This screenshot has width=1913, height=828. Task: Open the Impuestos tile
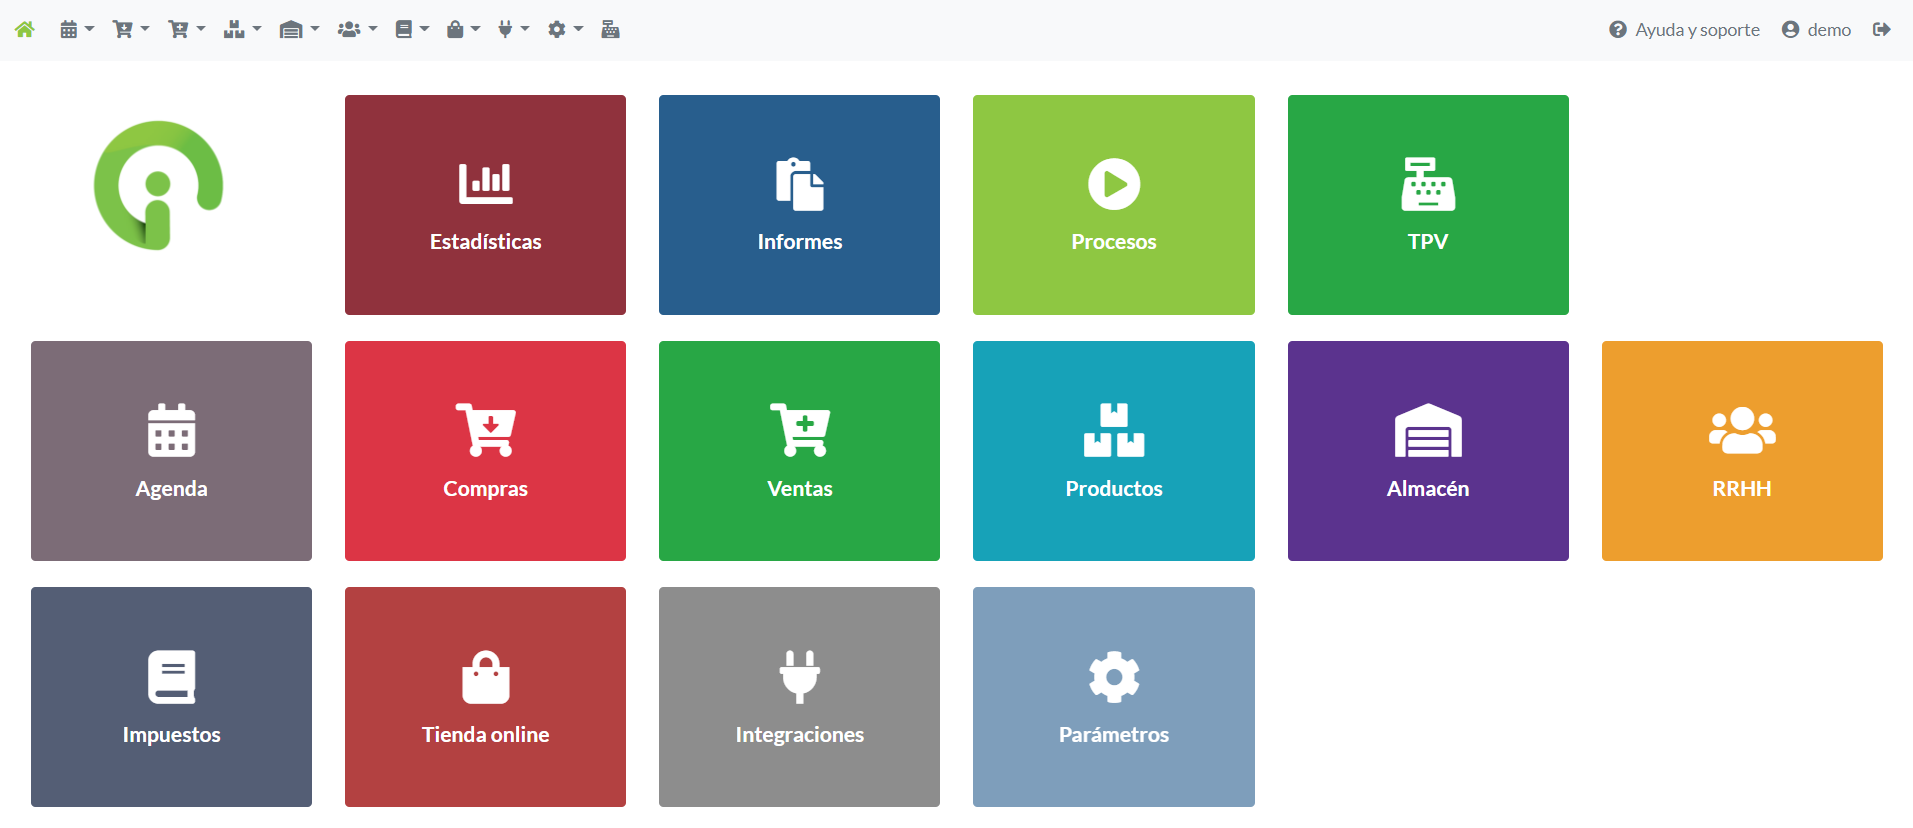pyautogui.click(x=171, y=697)
